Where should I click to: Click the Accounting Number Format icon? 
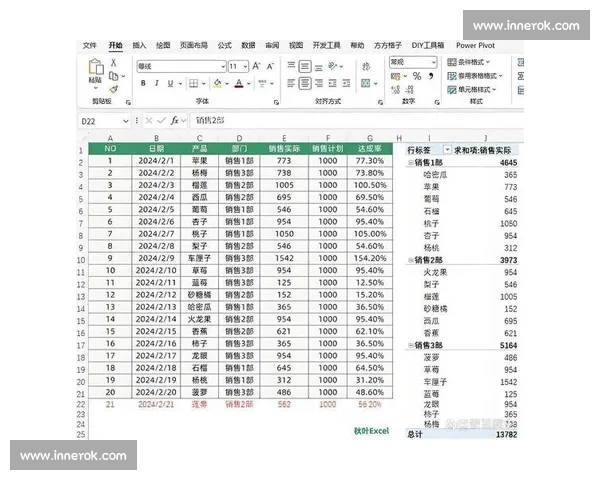pos(396,76)
